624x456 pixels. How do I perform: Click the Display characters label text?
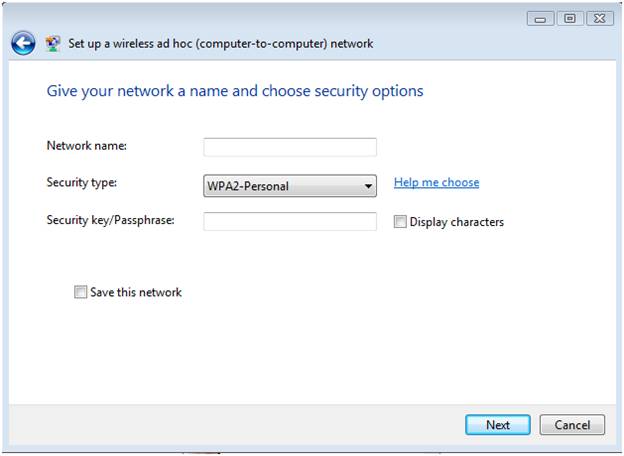456,222
